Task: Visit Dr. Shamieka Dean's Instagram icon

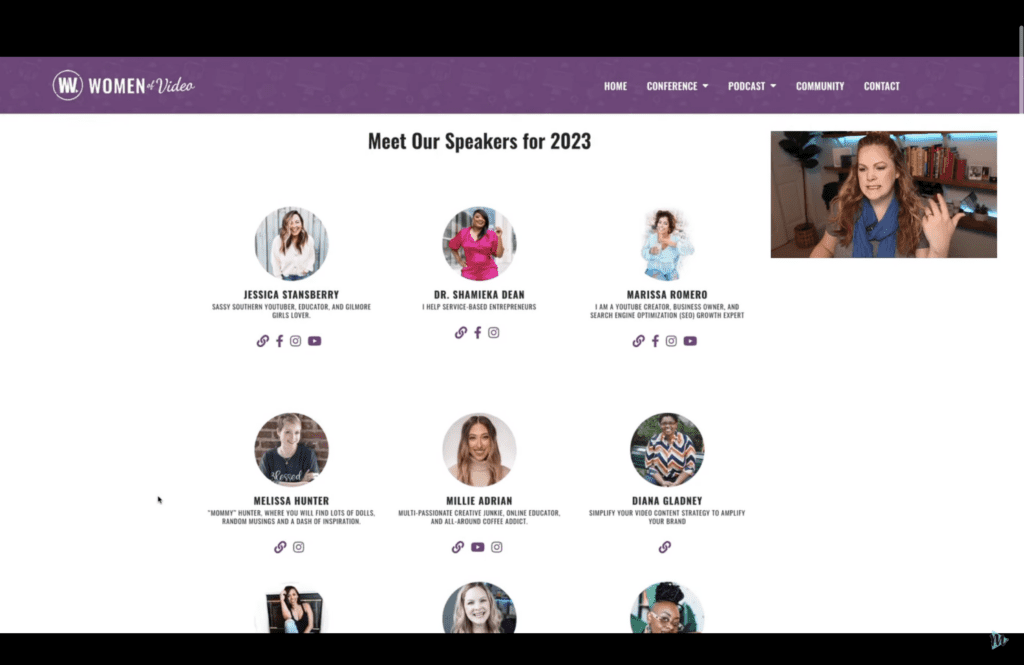Action: [x=494, y=332]
